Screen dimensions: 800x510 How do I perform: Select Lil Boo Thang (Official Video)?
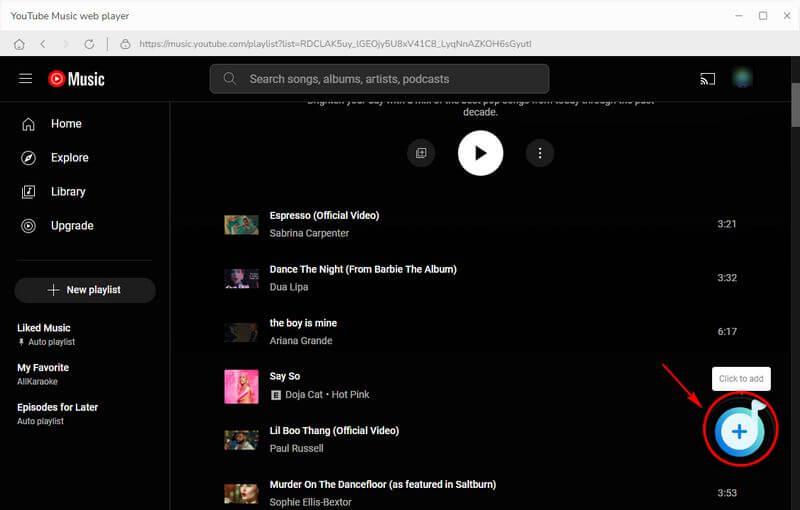coord(334,431)
